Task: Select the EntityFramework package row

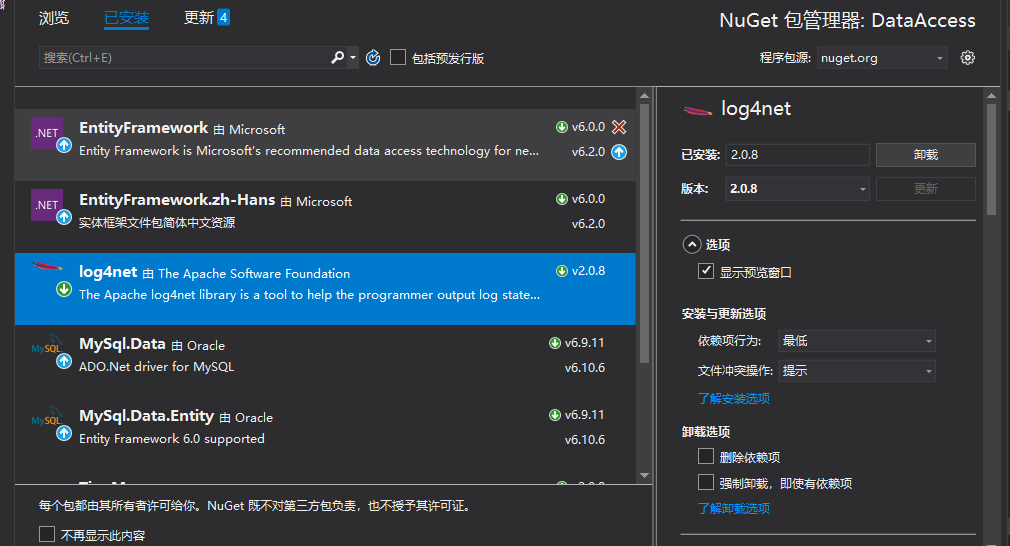Action: tap(325, 145)
